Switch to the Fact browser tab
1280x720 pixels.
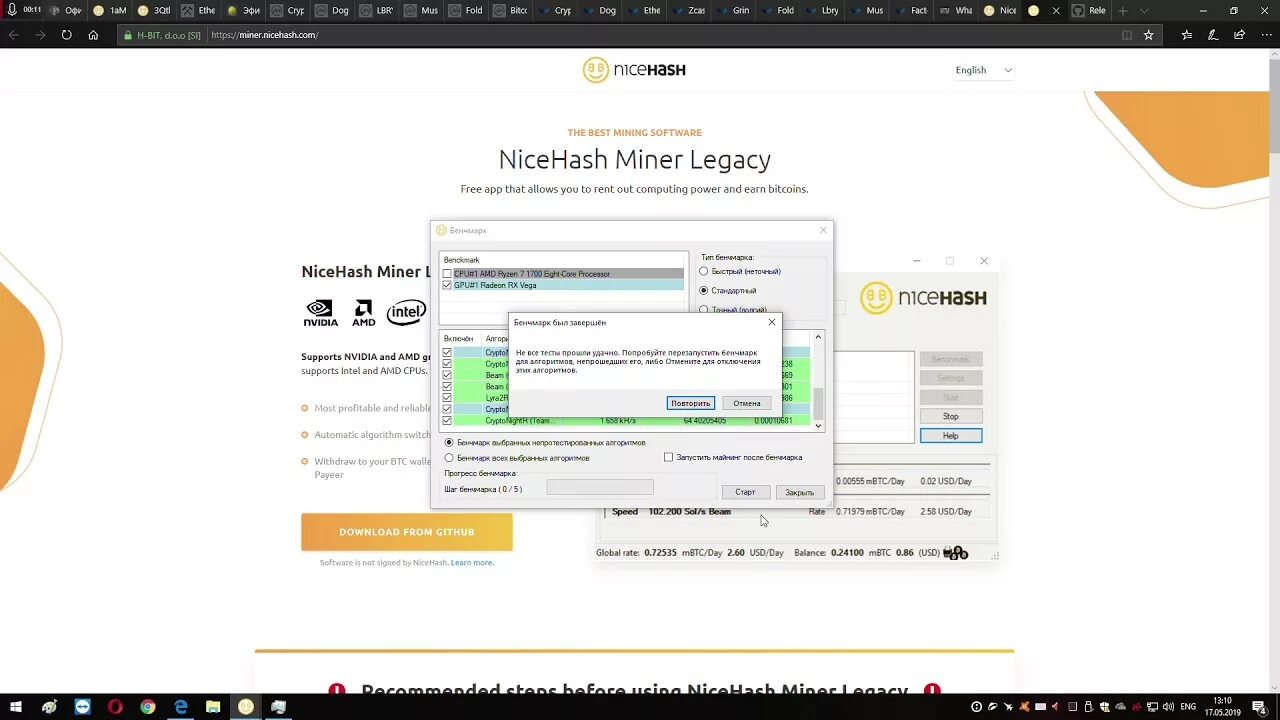910,10
